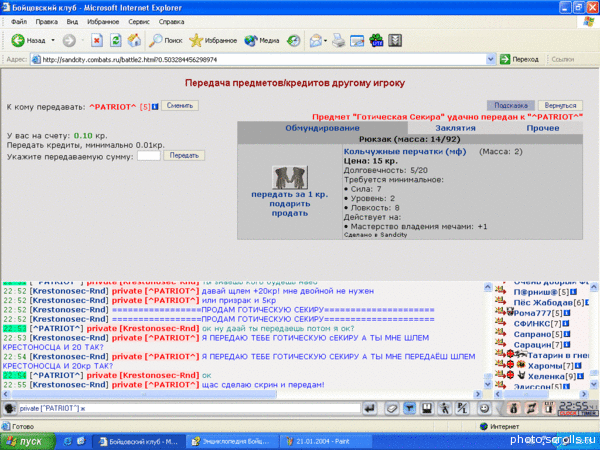Viewport: 600px width, 450px height.
Task: Switch to the Заклятия tab
Action: (428, 128)
